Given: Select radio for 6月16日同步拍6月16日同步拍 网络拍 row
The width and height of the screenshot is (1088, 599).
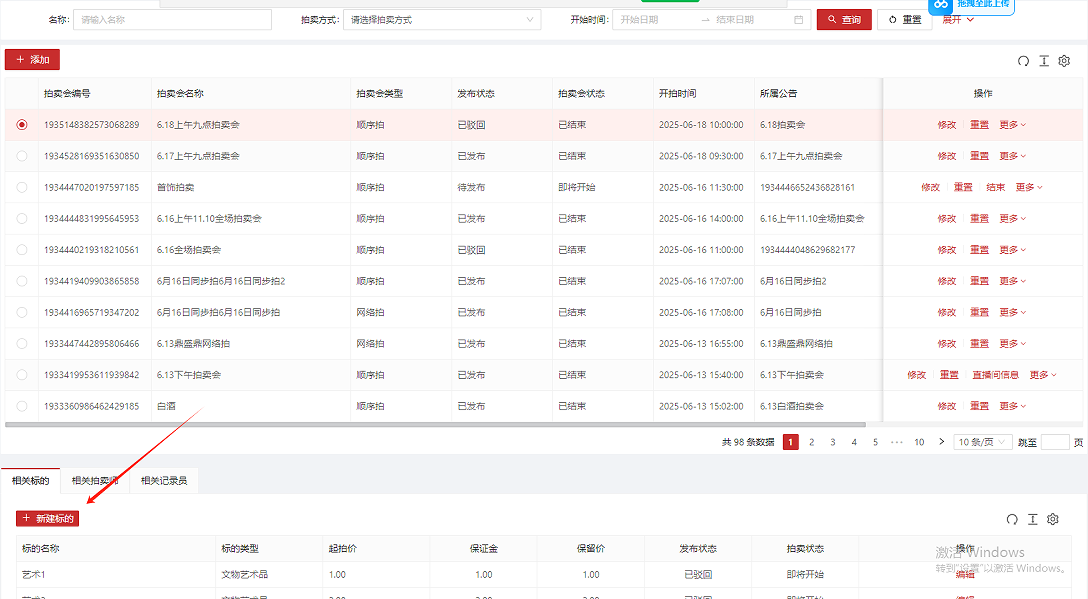Looking at the screenshot, I should click(22, 312).
